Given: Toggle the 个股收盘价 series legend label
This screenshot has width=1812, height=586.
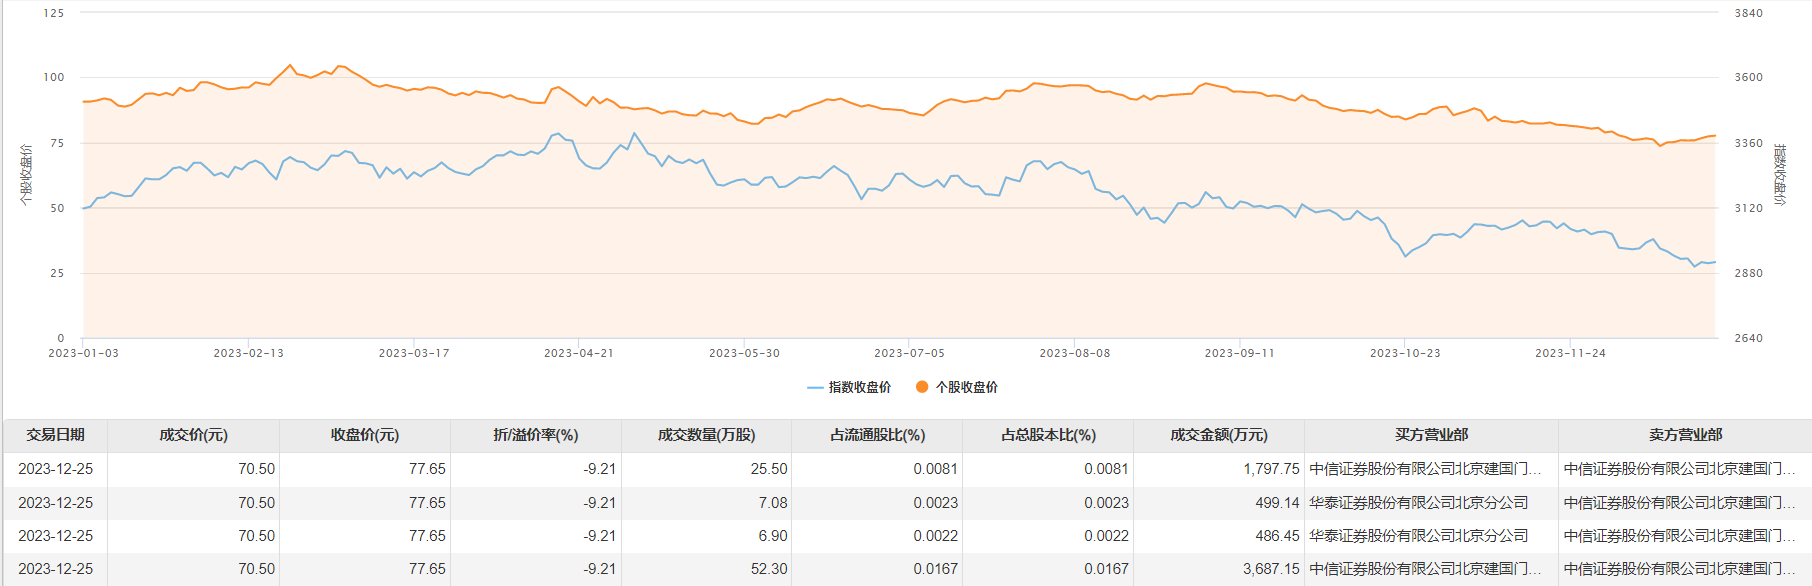Looking at the screenshot, I should tap(966, 388).
